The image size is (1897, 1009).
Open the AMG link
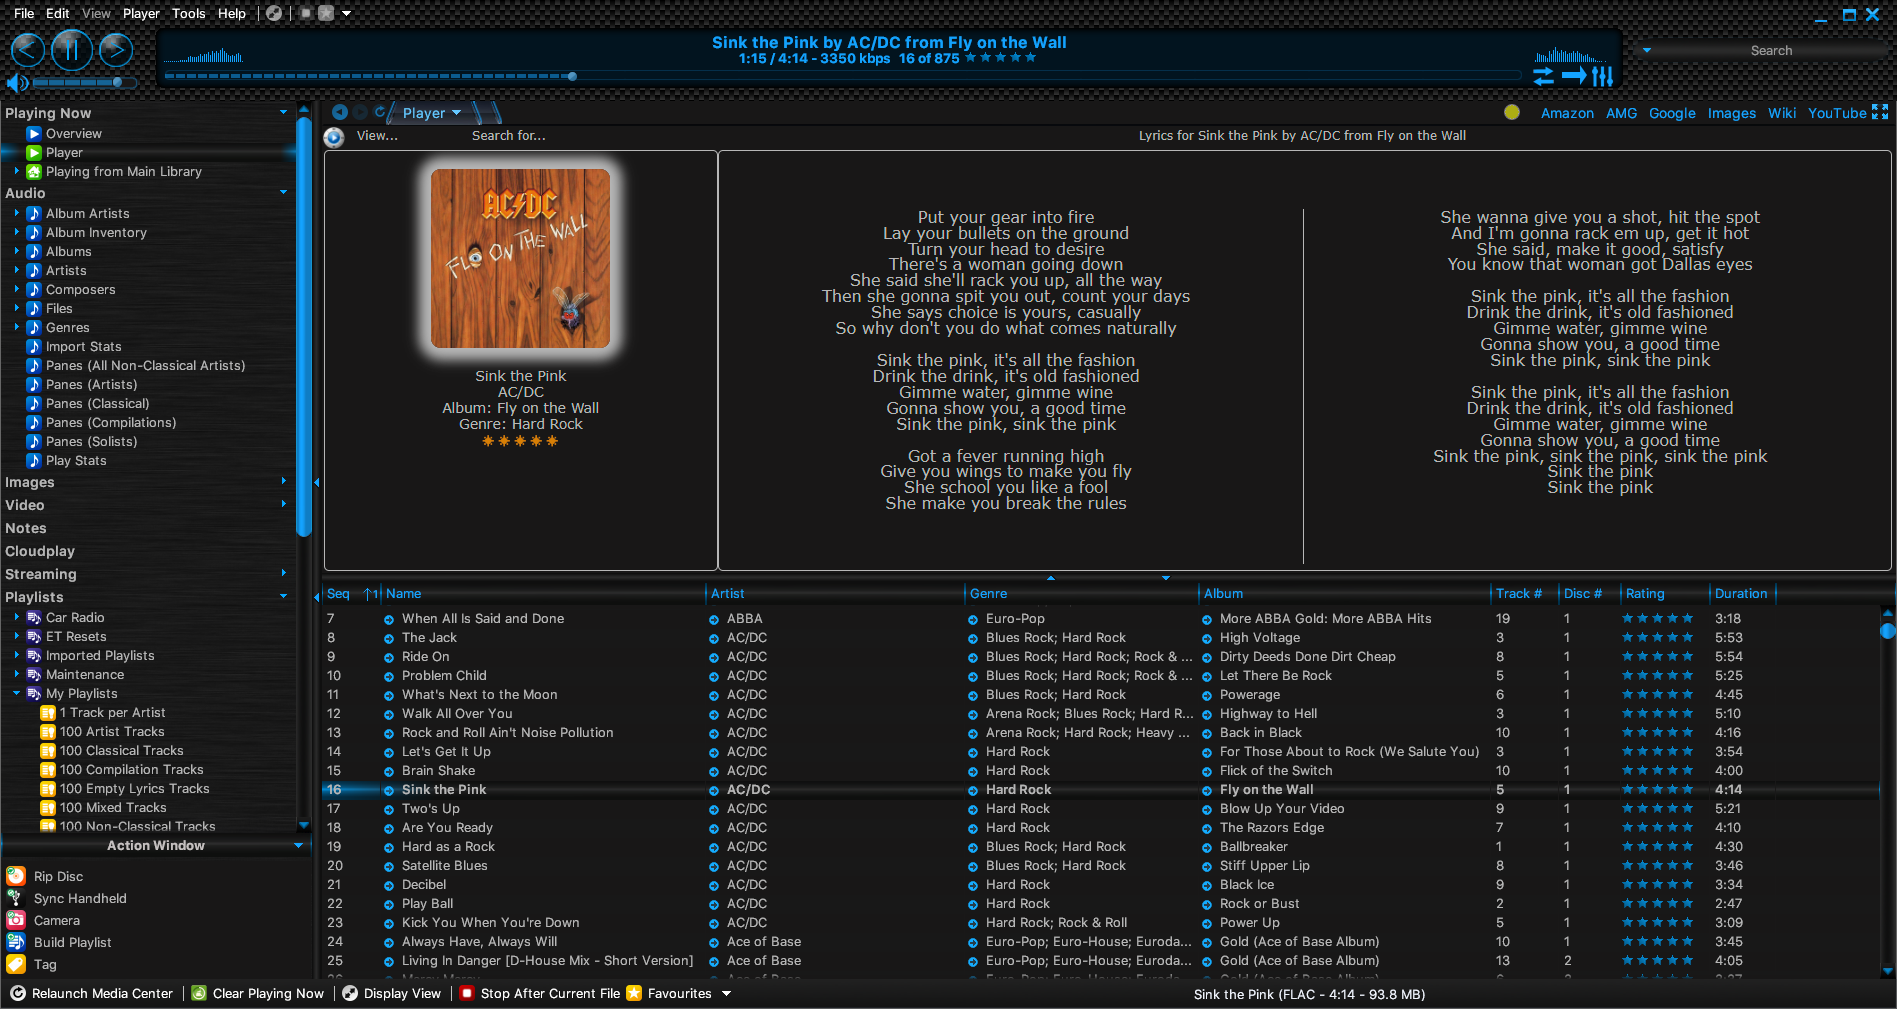(x=1622, y=113)
